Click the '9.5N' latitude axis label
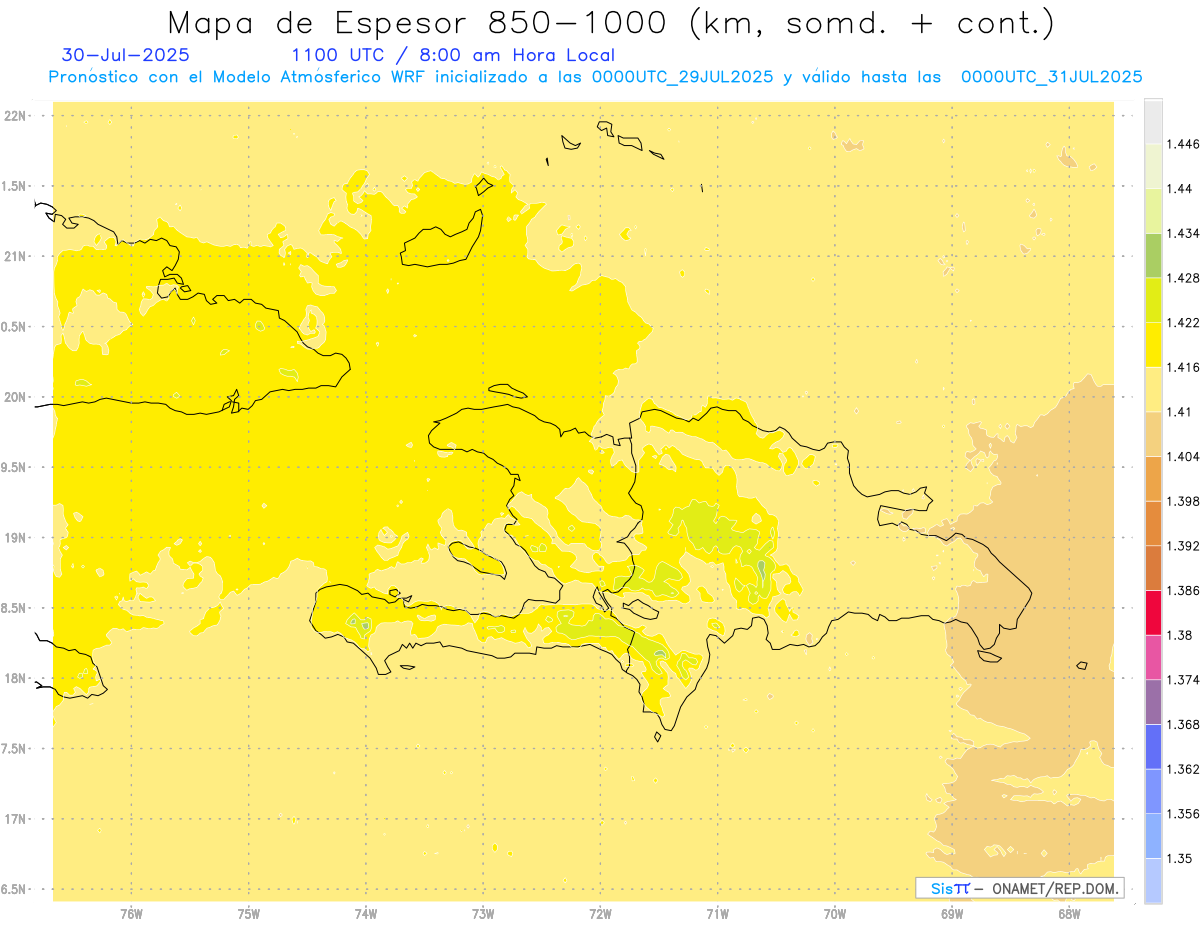The width and height of the screenshot is (1200, 927). click(15, 468)
